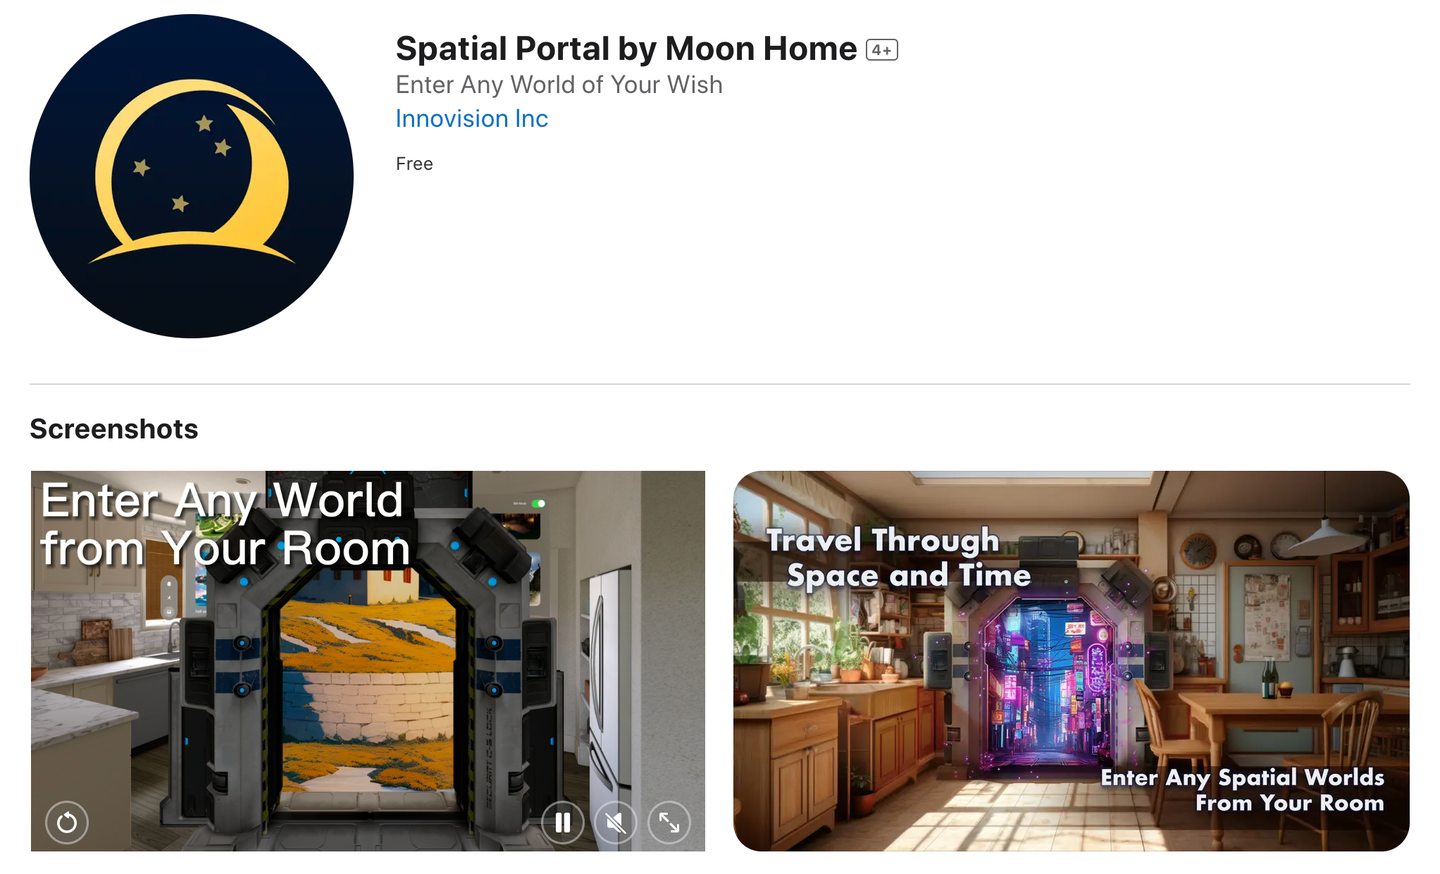Click the Enter Any Spatial Worlds caption
Viewport: 1440px width, 874px height.
coord(1242,790)
